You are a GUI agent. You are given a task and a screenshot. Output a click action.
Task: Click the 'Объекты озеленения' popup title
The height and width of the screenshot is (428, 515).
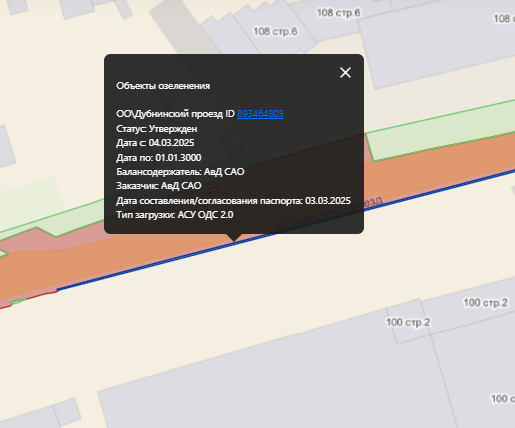tap(163, 86)
